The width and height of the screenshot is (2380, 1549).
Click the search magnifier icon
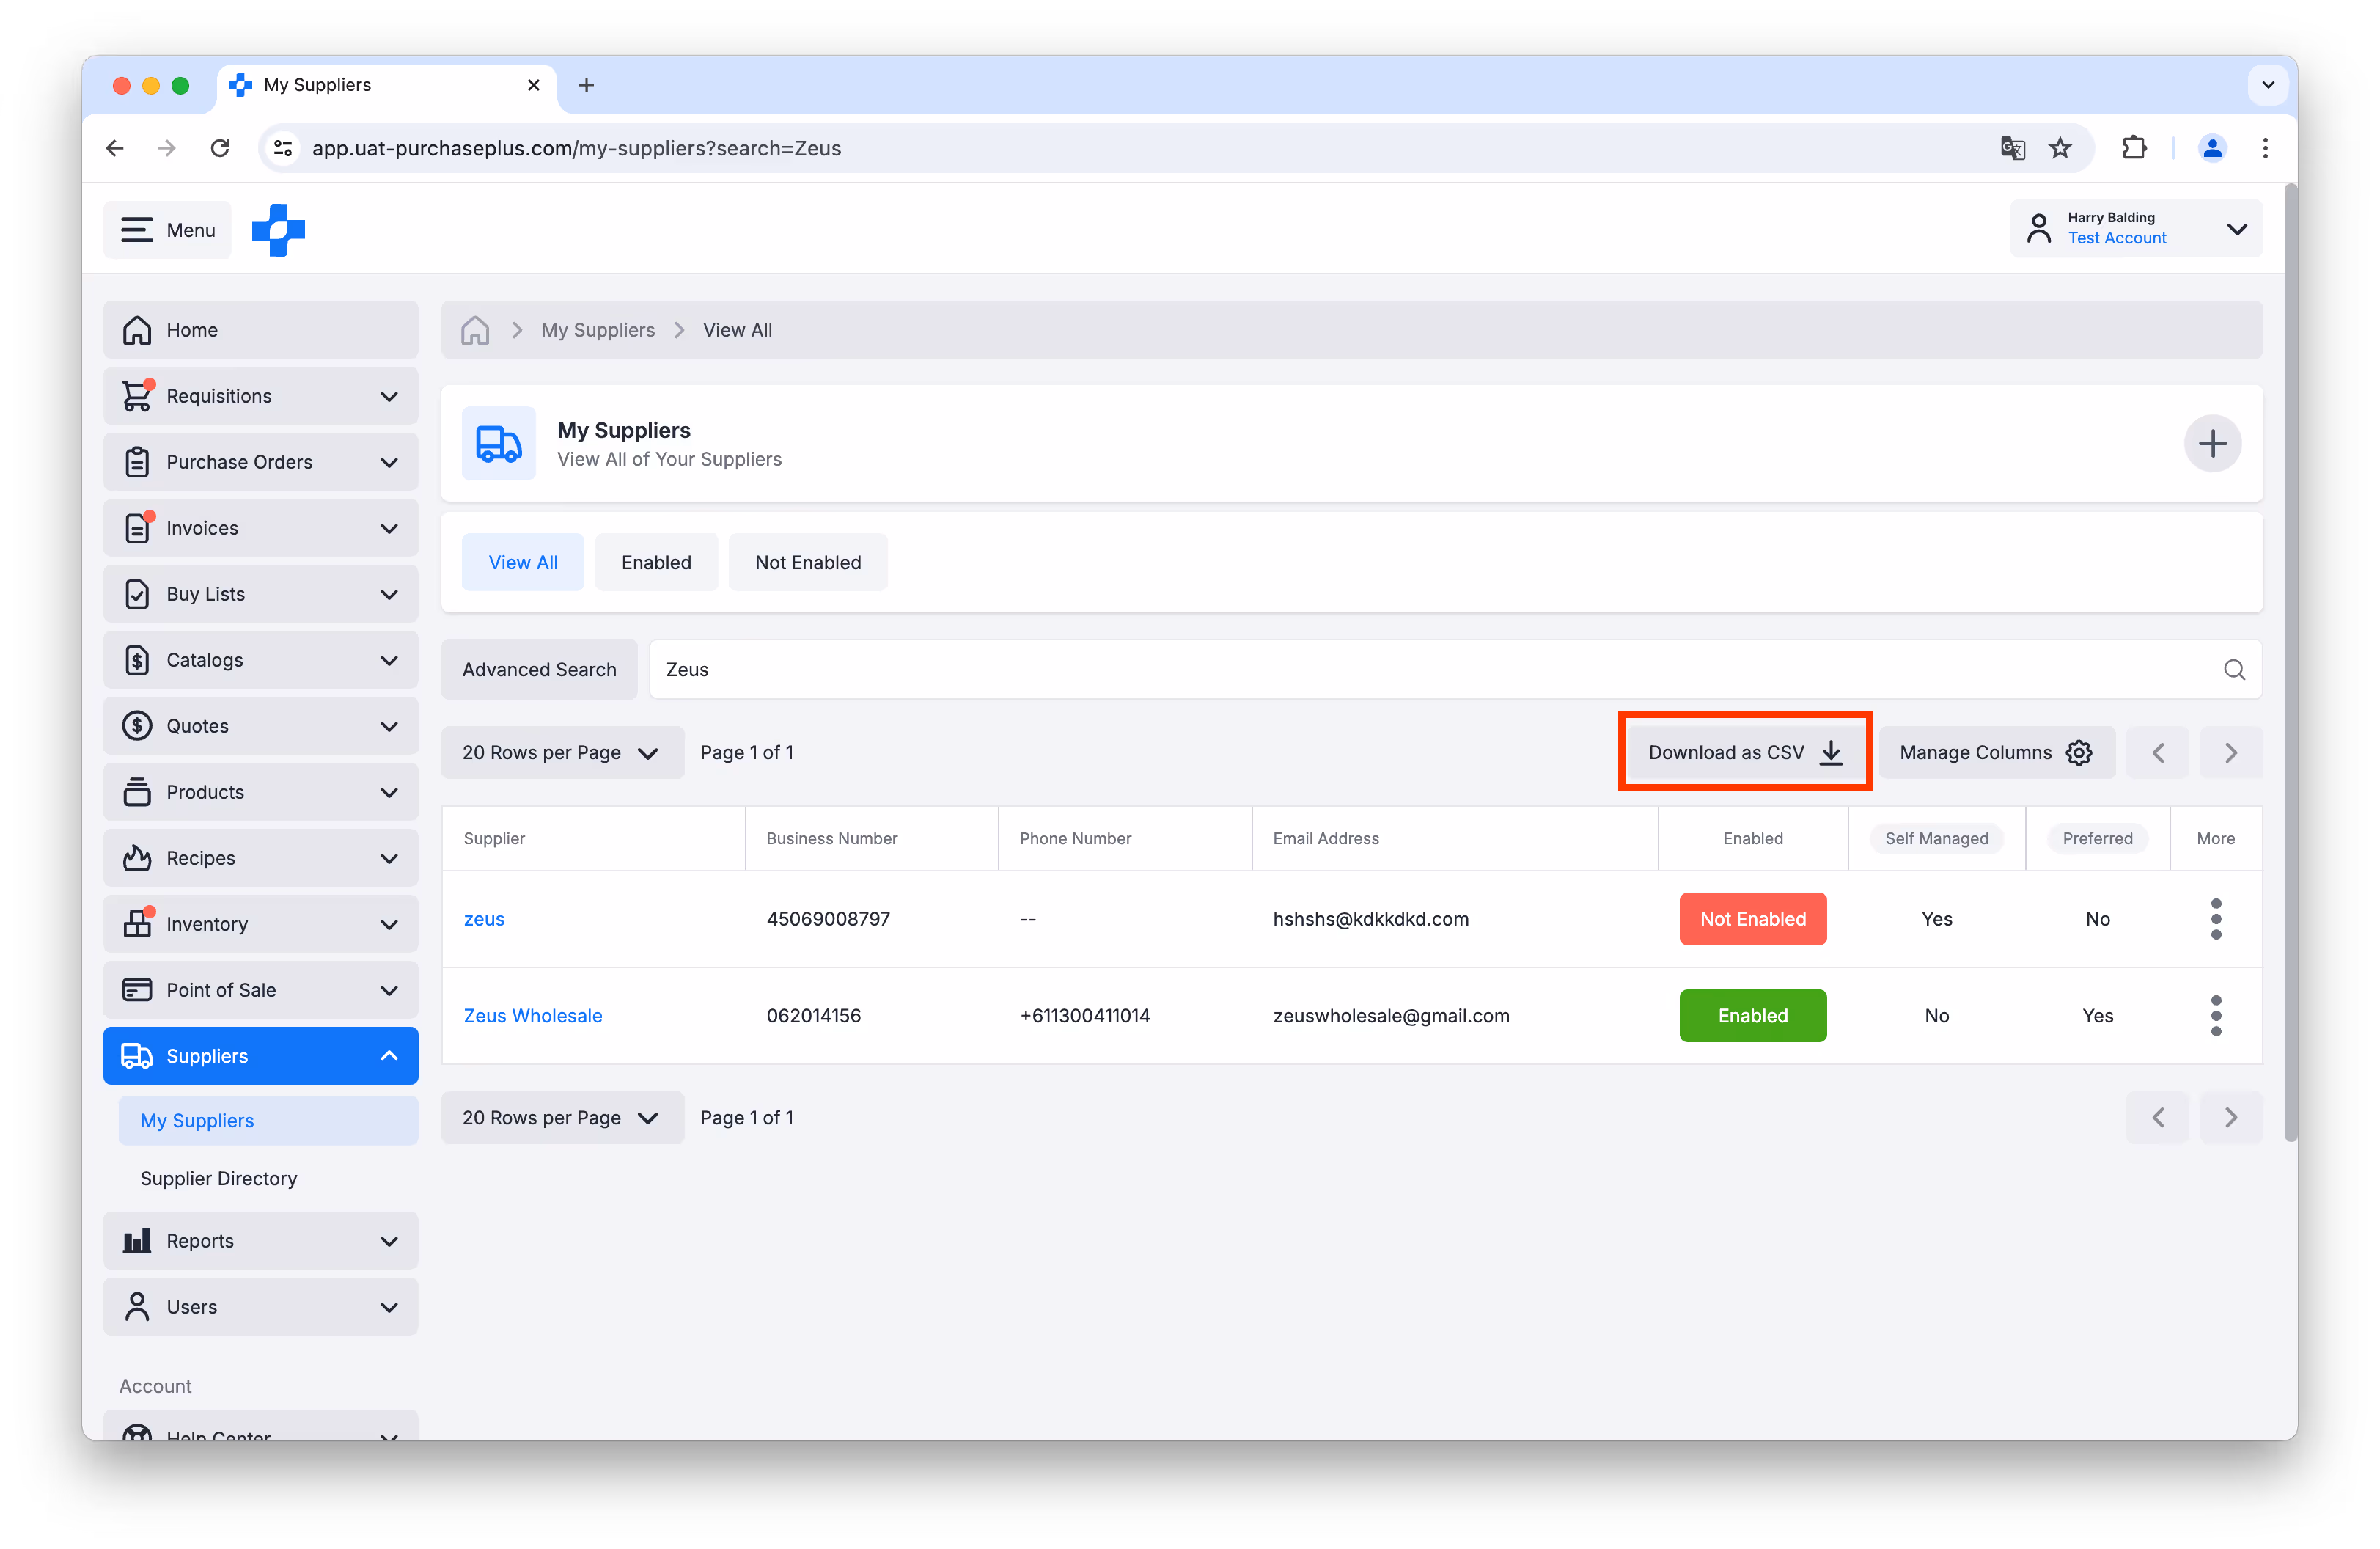click(x=2233, y=669)
